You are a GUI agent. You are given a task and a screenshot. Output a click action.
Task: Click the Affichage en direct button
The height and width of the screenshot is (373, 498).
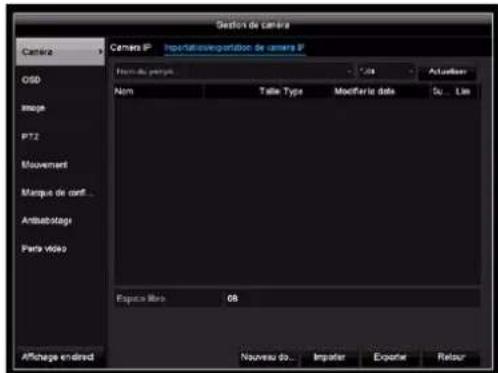tap(58, 357)
